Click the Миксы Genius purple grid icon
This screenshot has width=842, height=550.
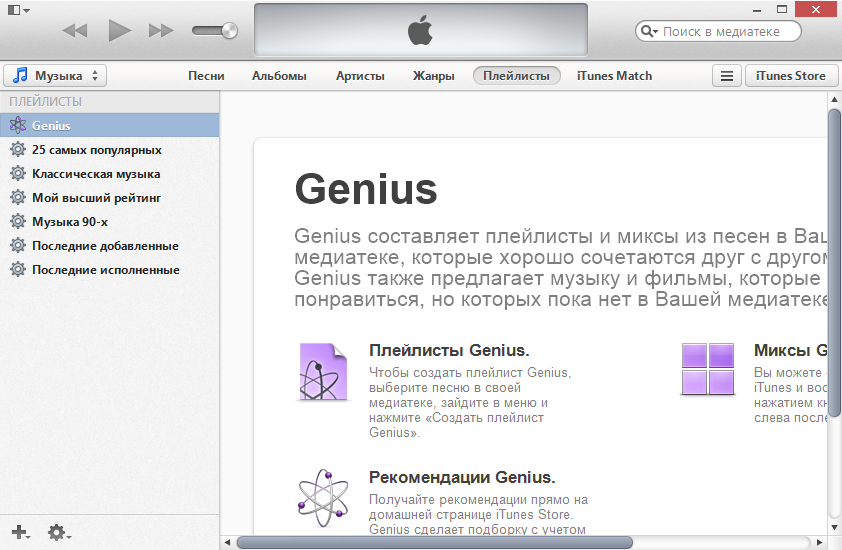708,369
